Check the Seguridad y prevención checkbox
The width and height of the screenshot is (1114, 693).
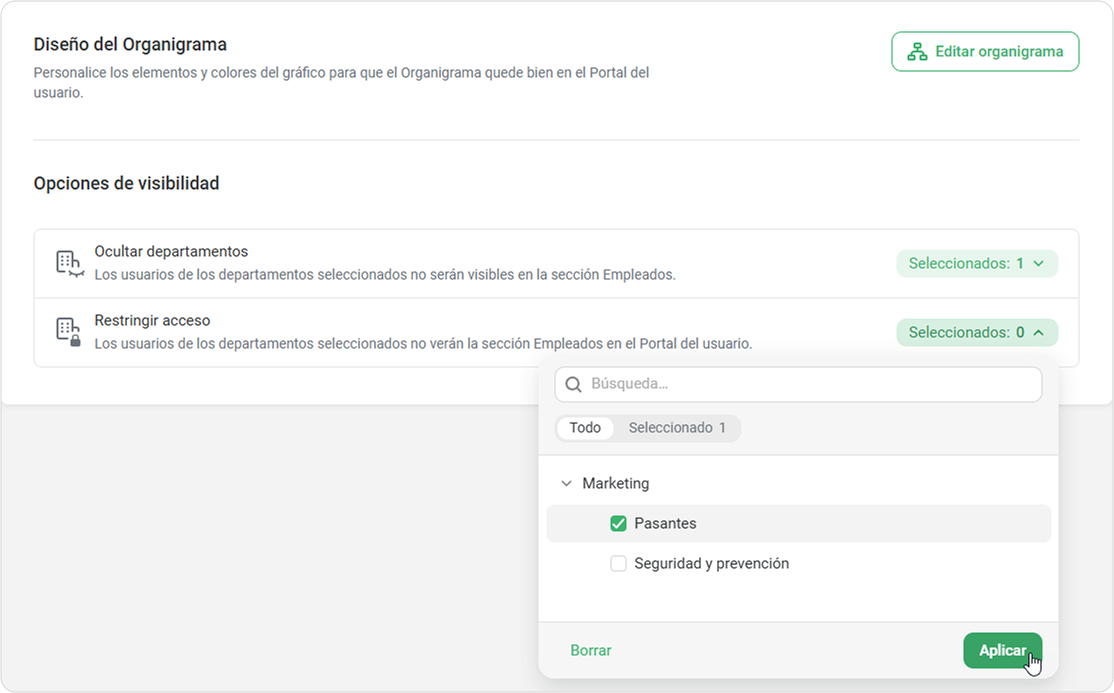618,564
